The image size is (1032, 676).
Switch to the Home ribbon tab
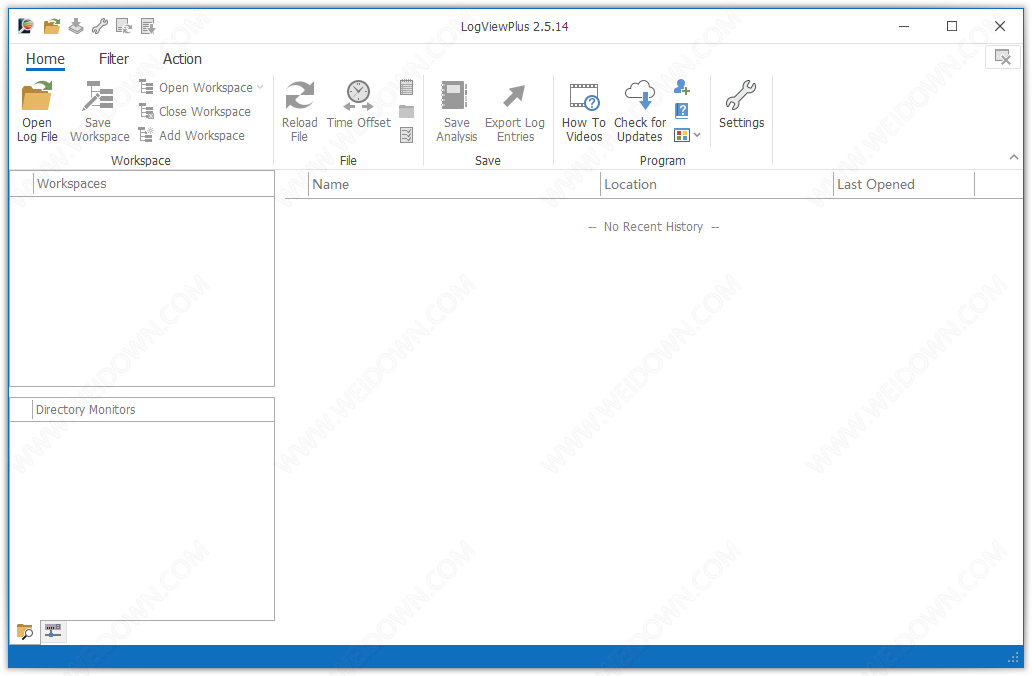45,59
